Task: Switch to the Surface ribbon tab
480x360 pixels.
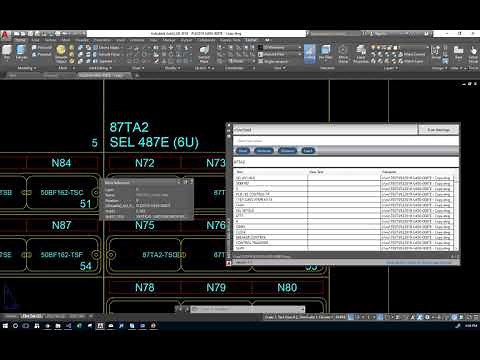Action: pyautogui.click(x=51, y=40)
